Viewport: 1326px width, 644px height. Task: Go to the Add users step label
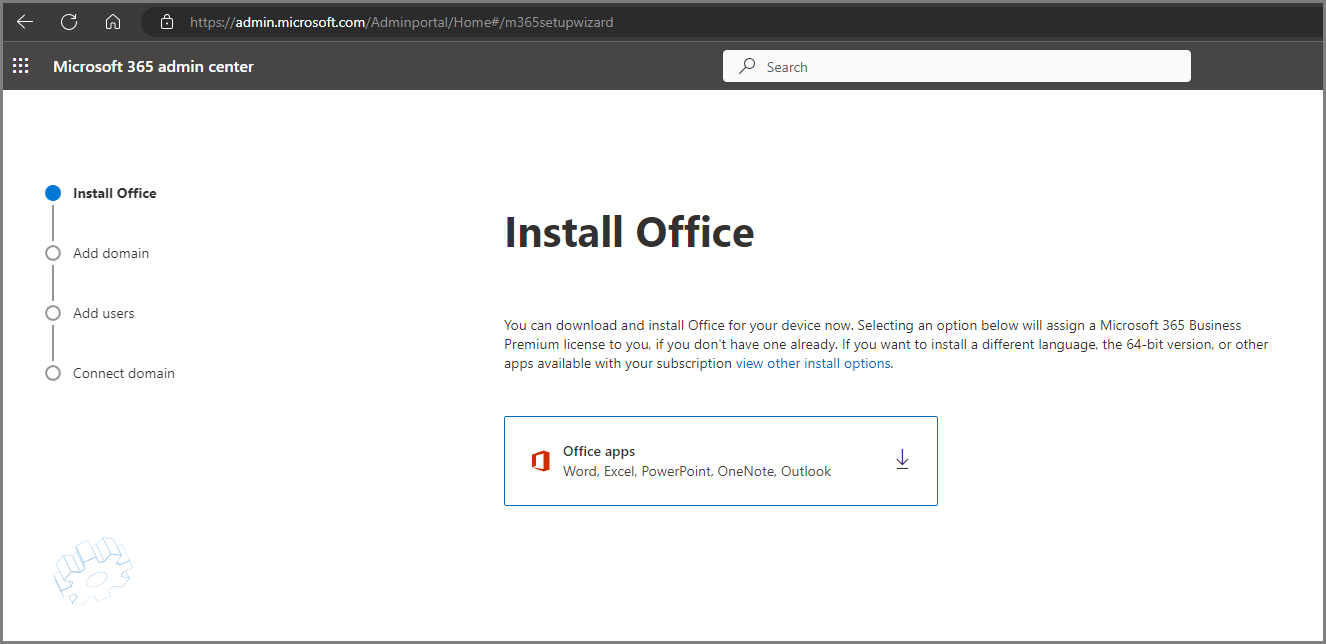click(x=104, y=313)
